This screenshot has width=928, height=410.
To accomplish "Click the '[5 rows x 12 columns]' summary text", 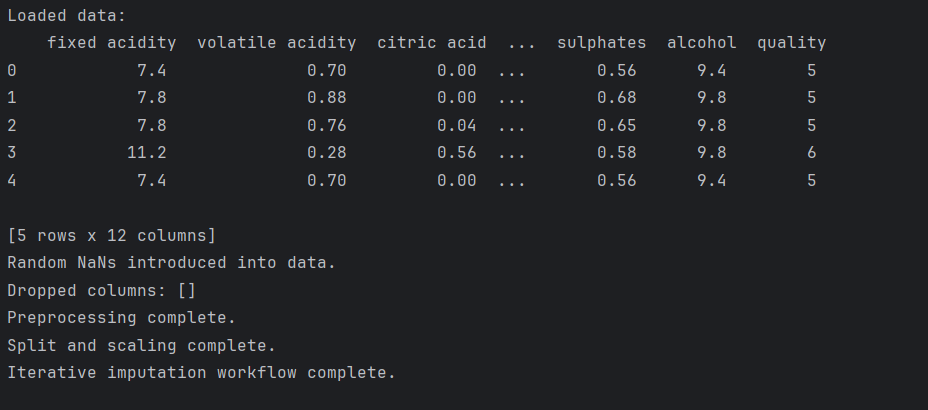I will coord(111,236).
